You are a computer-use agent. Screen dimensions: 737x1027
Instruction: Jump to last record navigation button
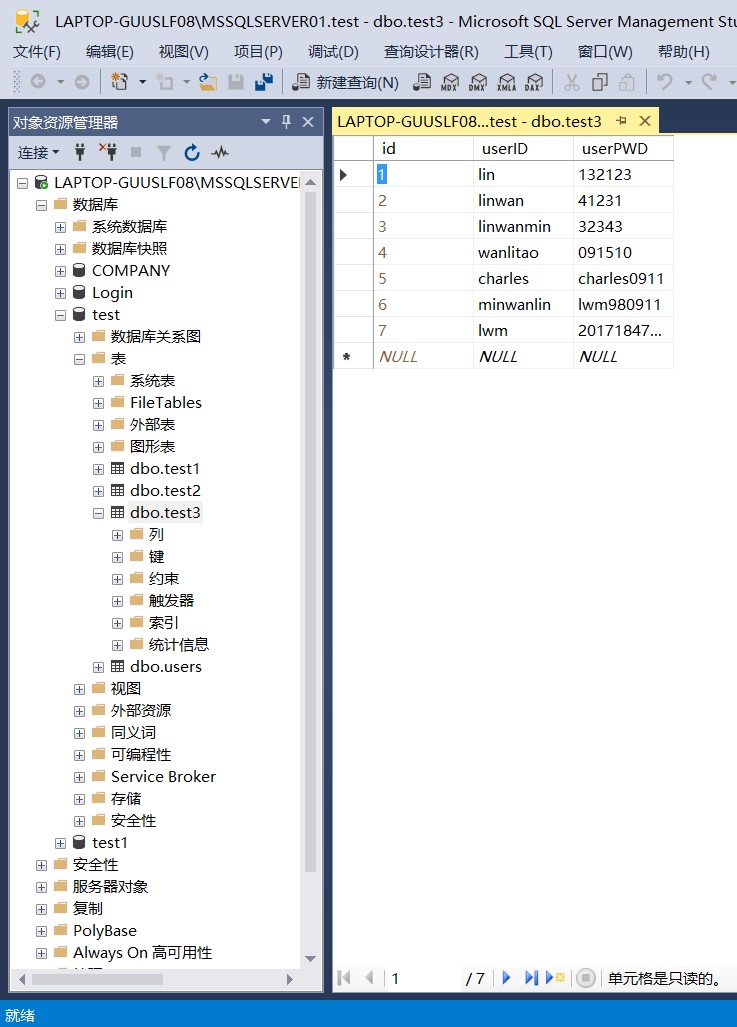click(531, 978)
